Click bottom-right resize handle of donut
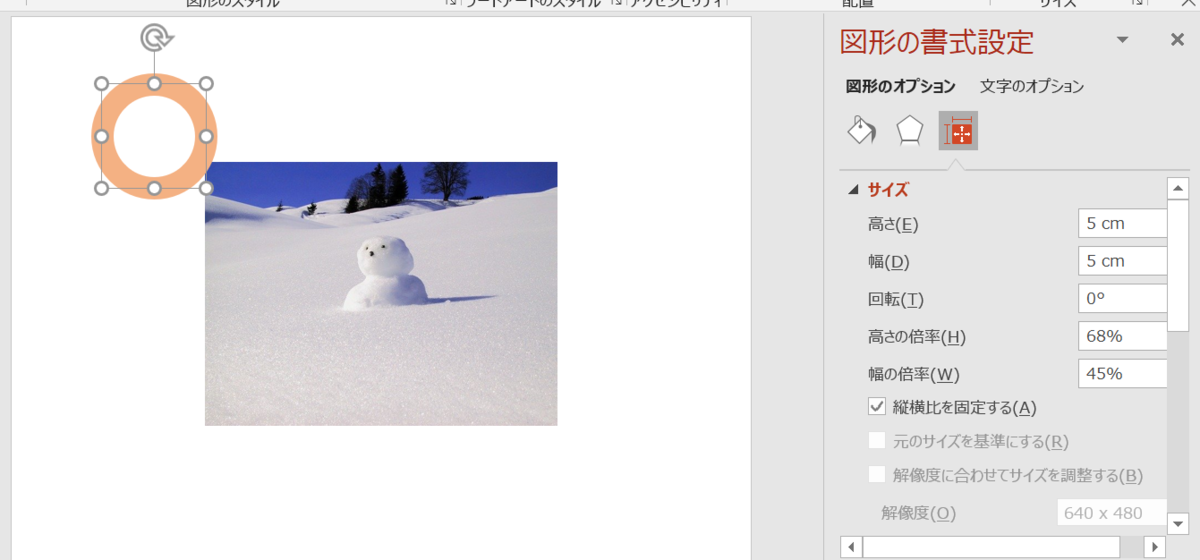Image resolution: width=1200 pixels, height=560 pixels. [x=206, y=188]
